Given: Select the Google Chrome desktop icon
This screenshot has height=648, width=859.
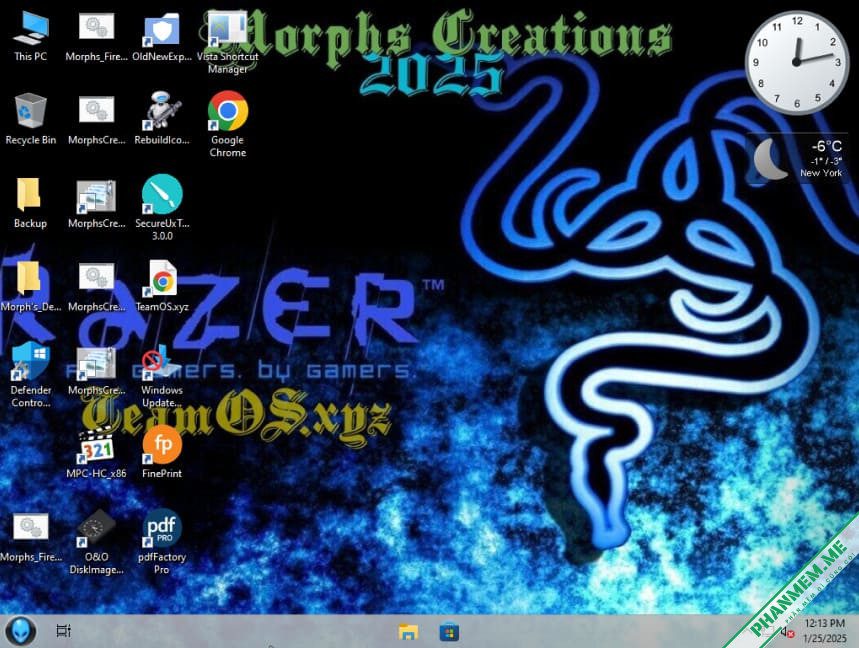Looking at the screenshot, I should [227, 125].
